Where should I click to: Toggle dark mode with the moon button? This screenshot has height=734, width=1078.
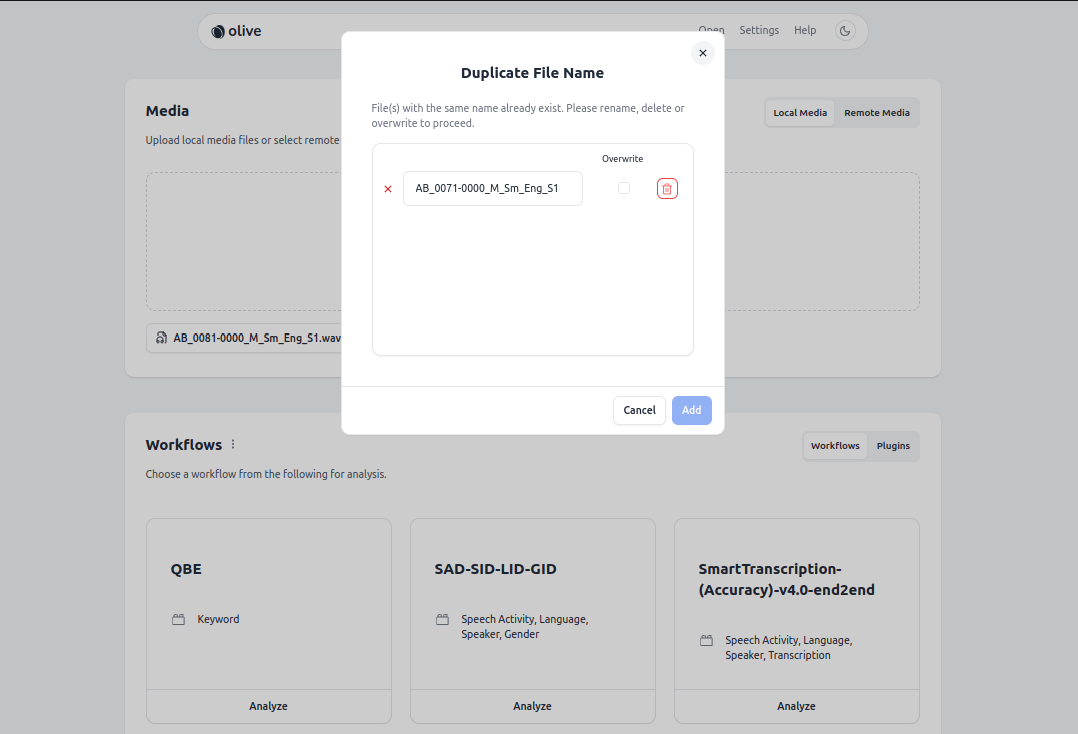845,31
